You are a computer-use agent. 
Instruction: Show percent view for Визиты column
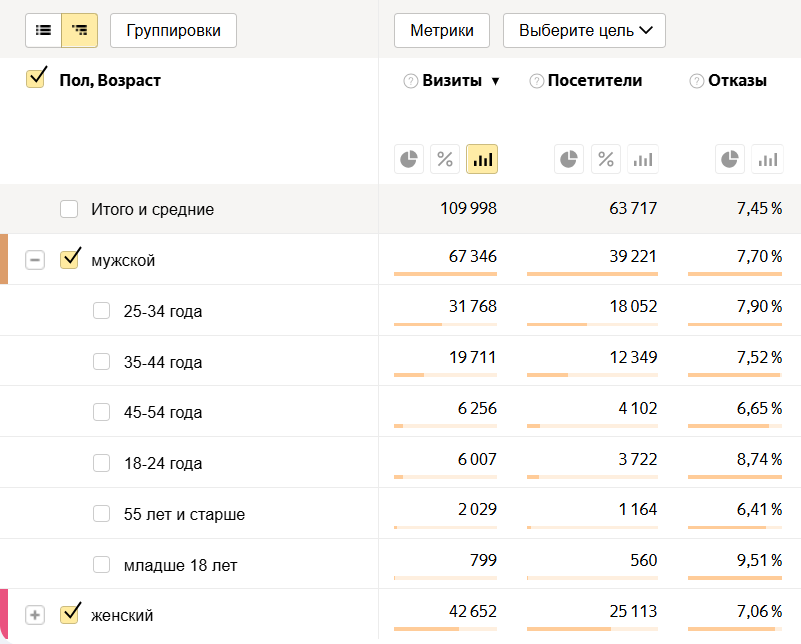445,159
